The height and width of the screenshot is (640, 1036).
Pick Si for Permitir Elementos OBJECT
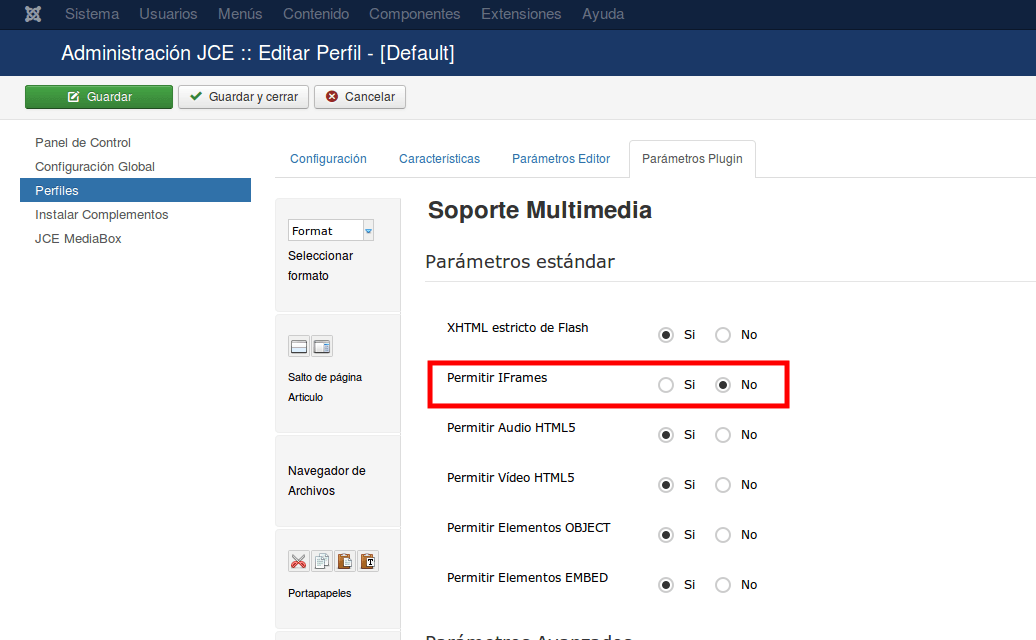[x=666, y=535]
